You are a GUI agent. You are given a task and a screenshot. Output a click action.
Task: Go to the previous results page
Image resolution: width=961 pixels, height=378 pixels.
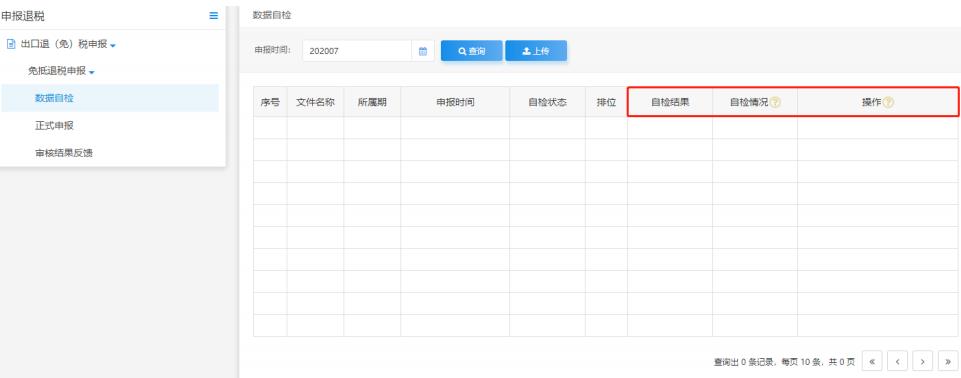[x=897, y=361]
